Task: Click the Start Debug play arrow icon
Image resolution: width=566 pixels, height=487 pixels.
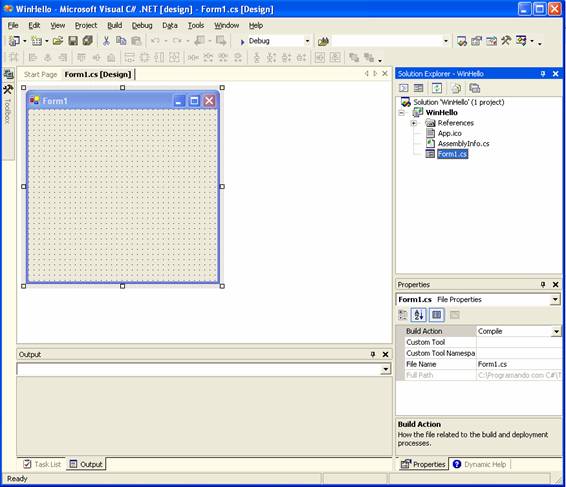Action: click(x=242, y=42)
